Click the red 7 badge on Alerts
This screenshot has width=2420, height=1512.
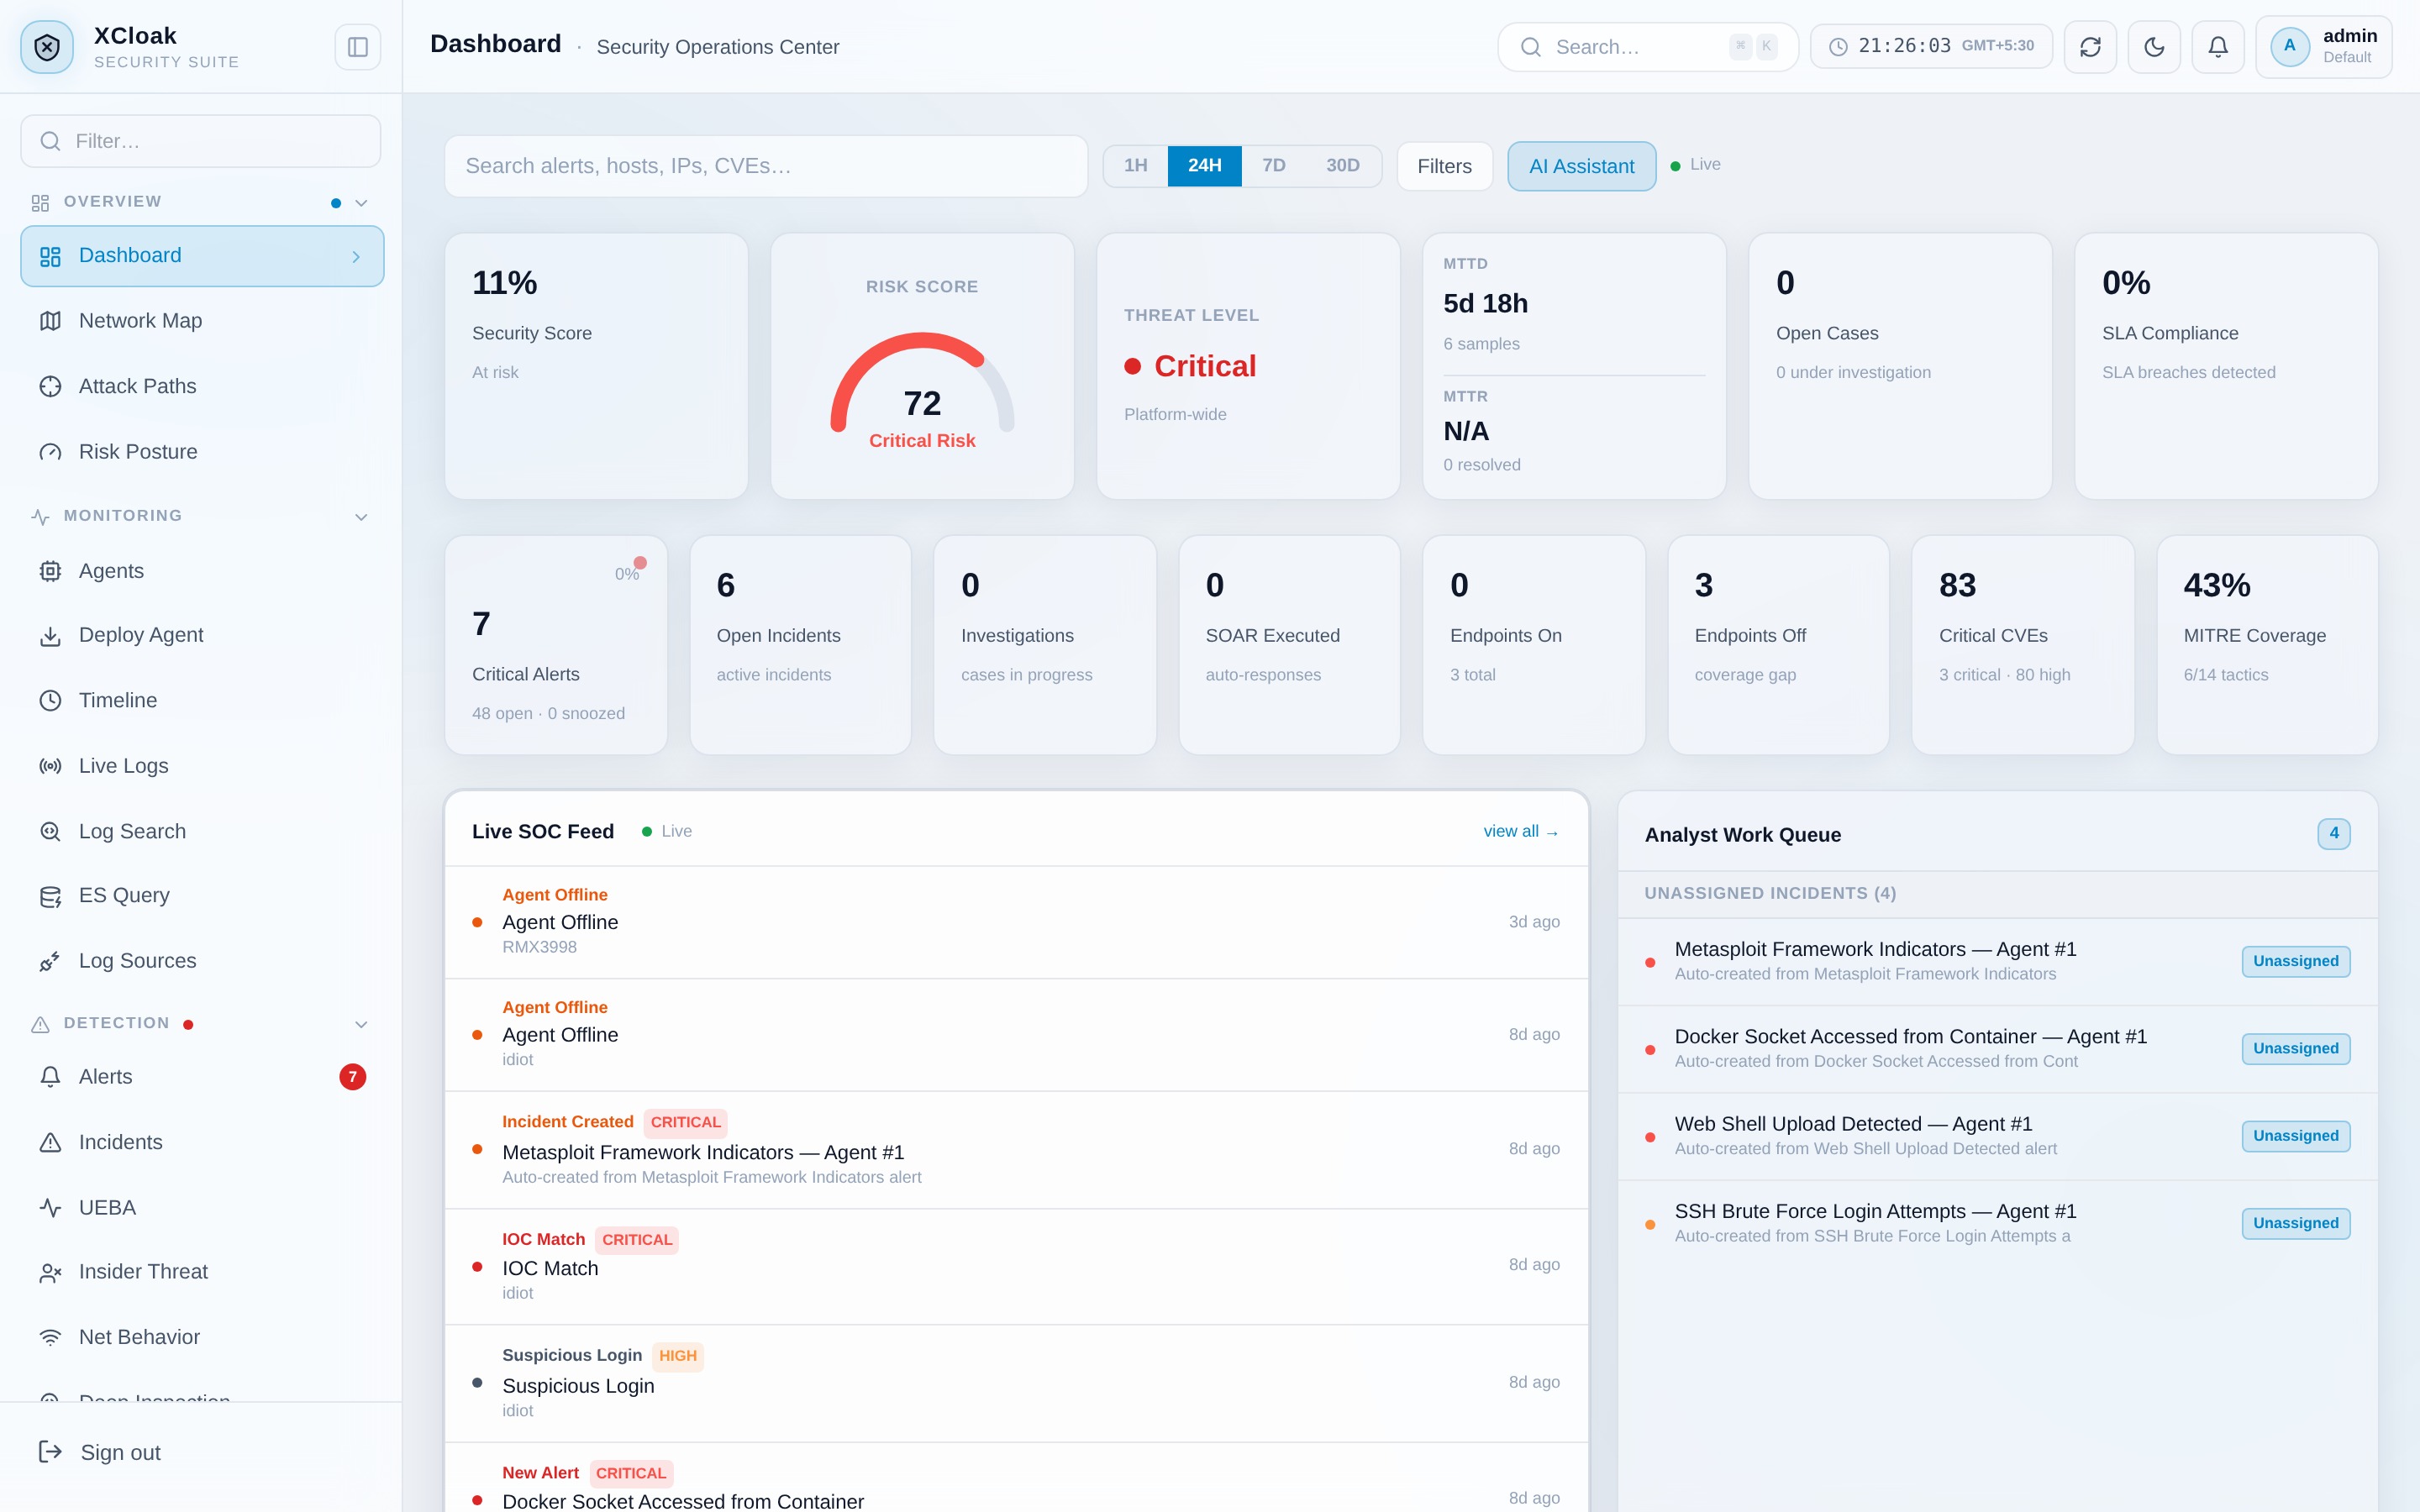point(352,1077)
